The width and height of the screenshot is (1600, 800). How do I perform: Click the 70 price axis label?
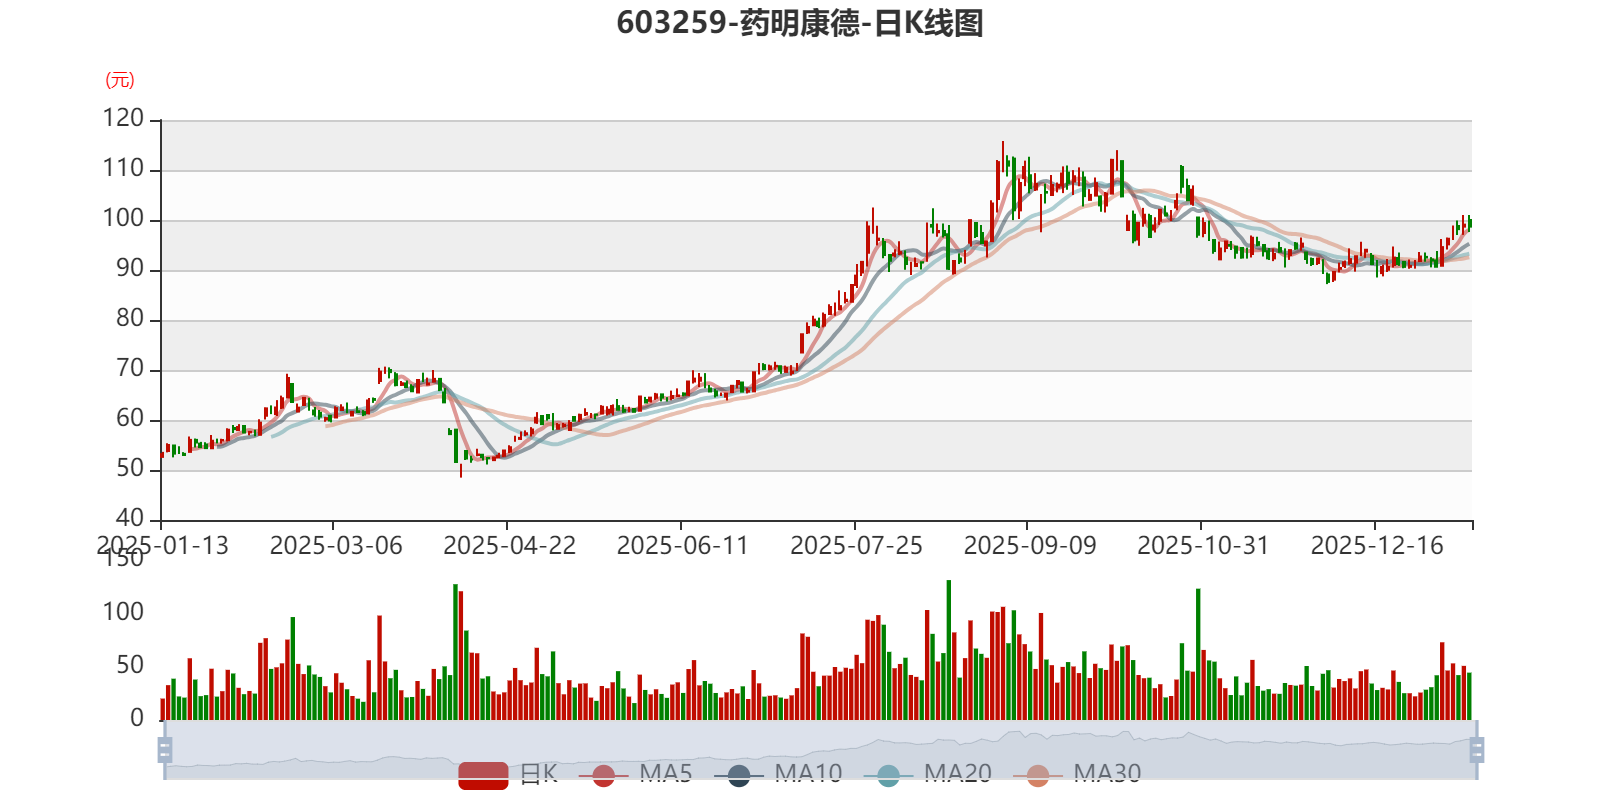coord(130,368)
